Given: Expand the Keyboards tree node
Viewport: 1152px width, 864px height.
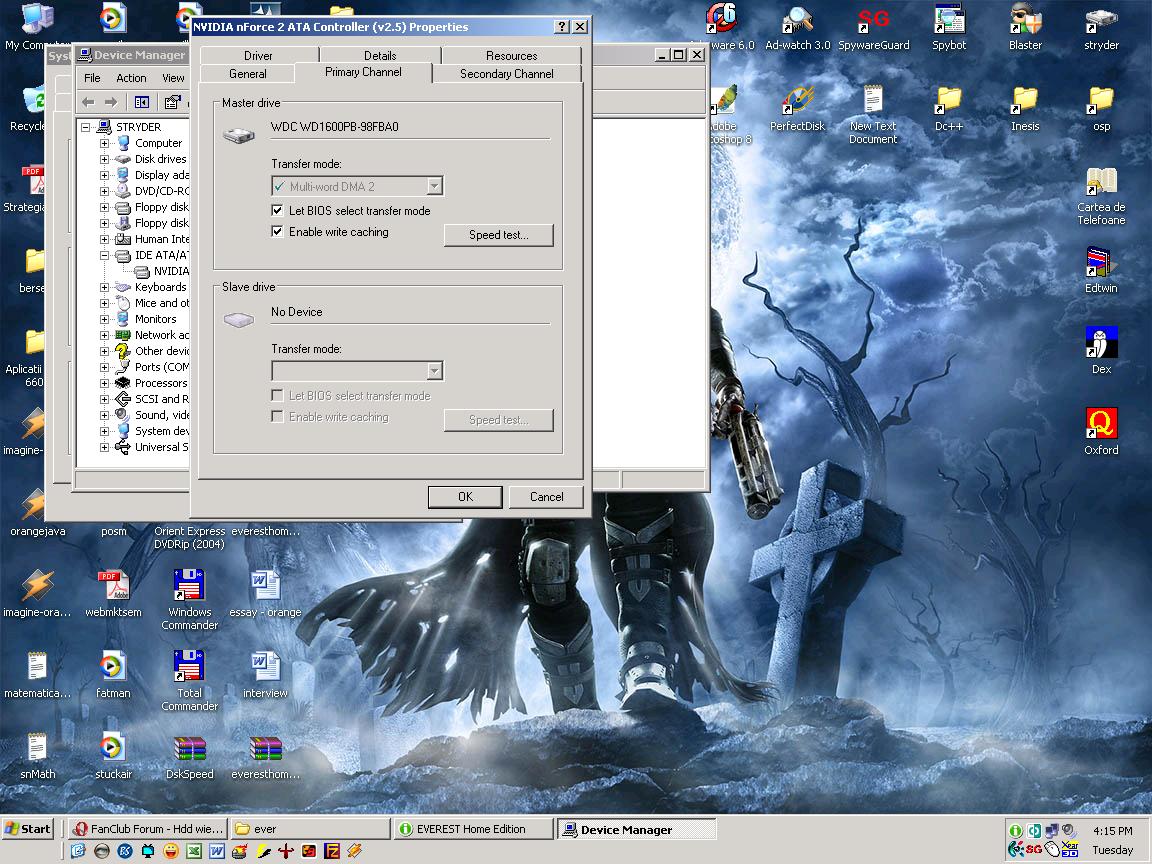Looking at the screenshot, I should point(104,287).
